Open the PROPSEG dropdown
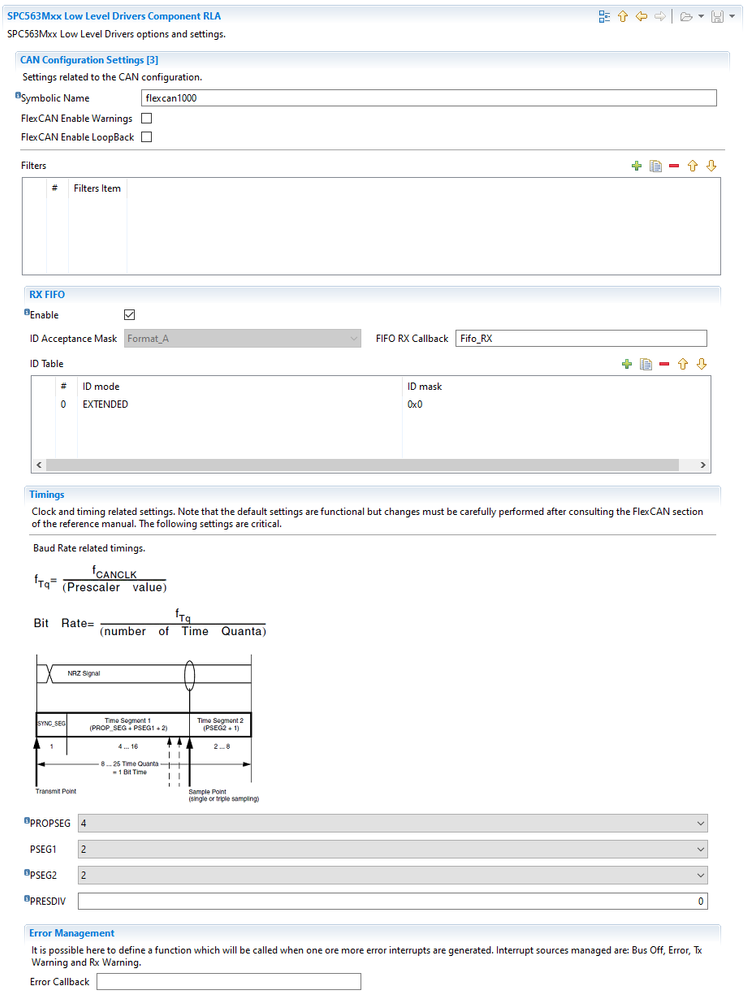 (393, 823)
